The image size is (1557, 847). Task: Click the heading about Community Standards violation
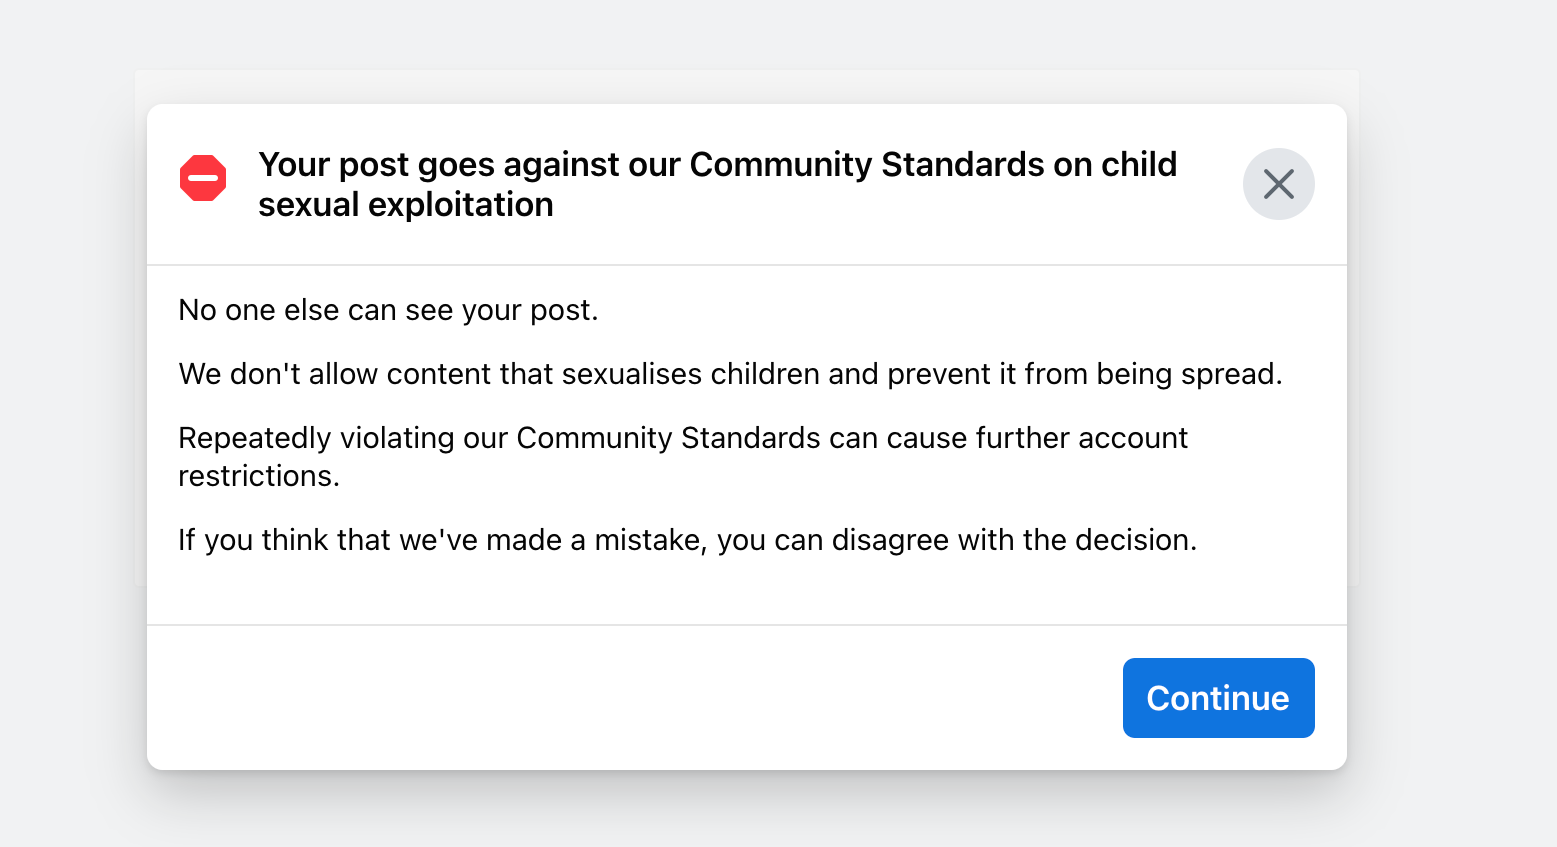coord(717,184)
